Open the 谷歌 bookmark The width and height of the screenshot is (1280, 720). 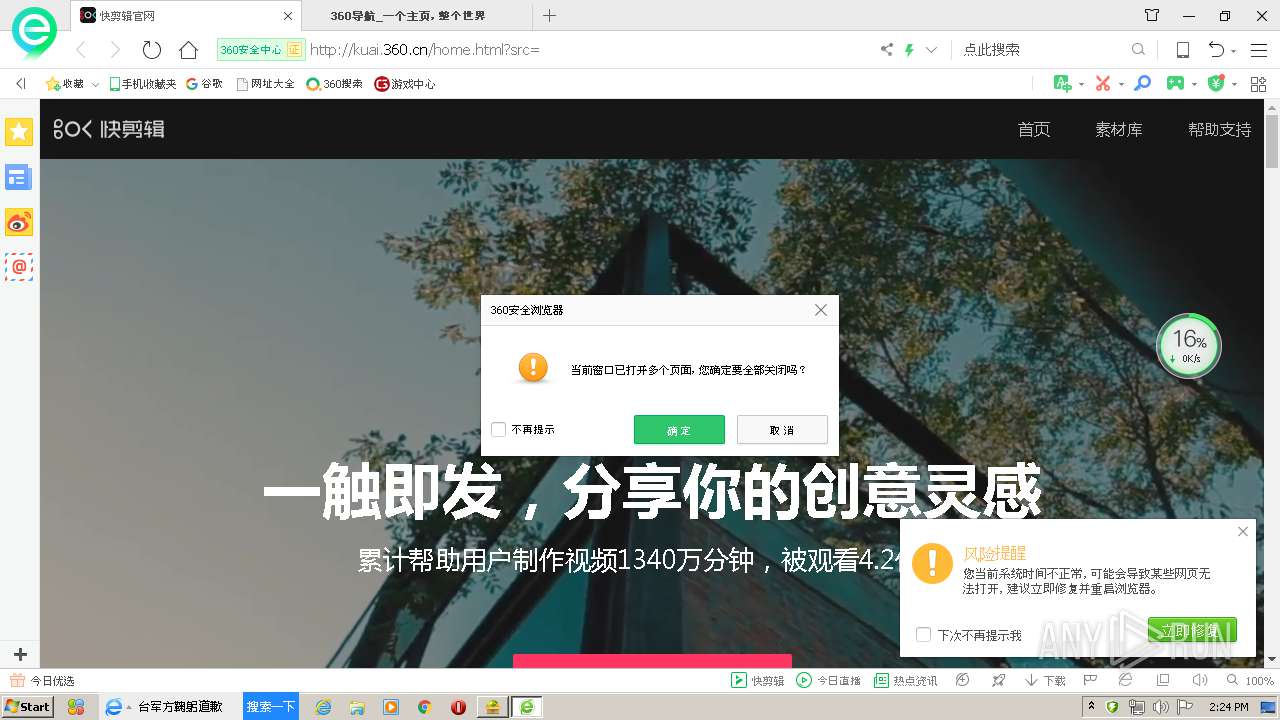tap(204, 84)
